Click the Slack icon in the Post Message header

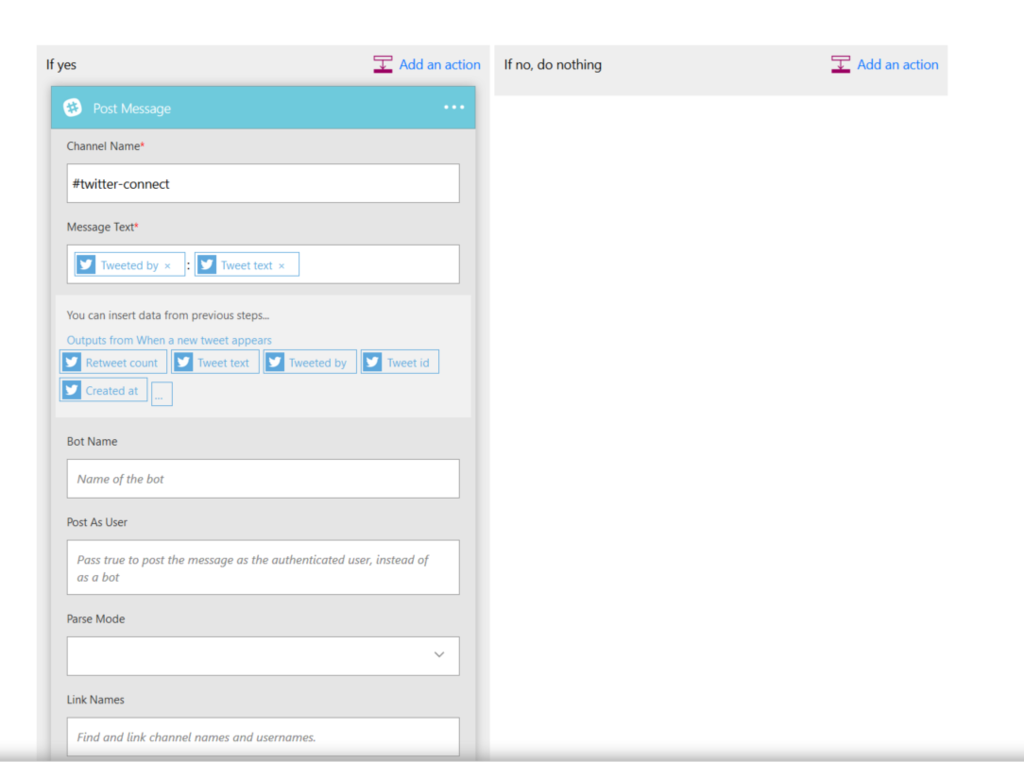[x=72, y=108]
